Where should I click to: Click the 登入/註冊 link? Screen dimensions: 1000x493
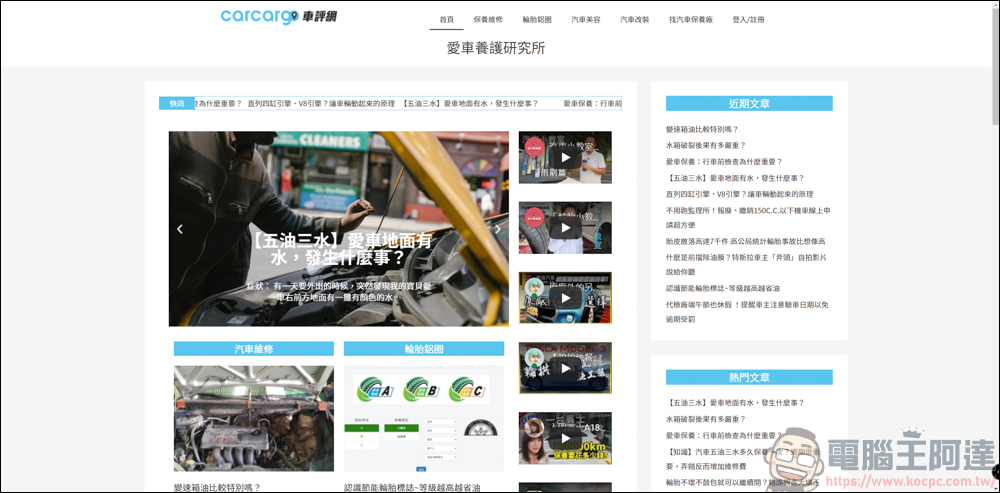(x=748, y=19)
